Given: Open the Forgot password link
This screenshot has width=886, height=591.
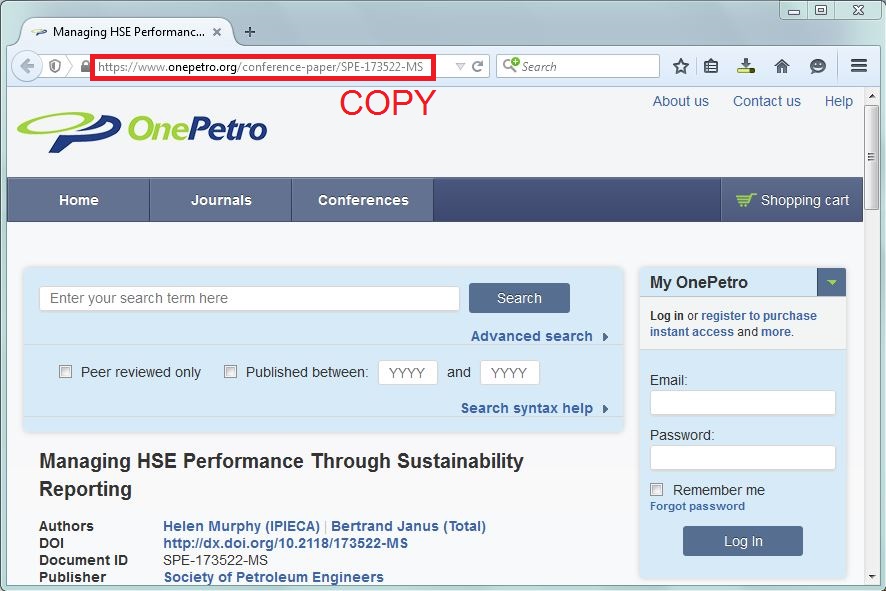Looking at the screenshot, I should pyautogui.click(x=697, y=506).
